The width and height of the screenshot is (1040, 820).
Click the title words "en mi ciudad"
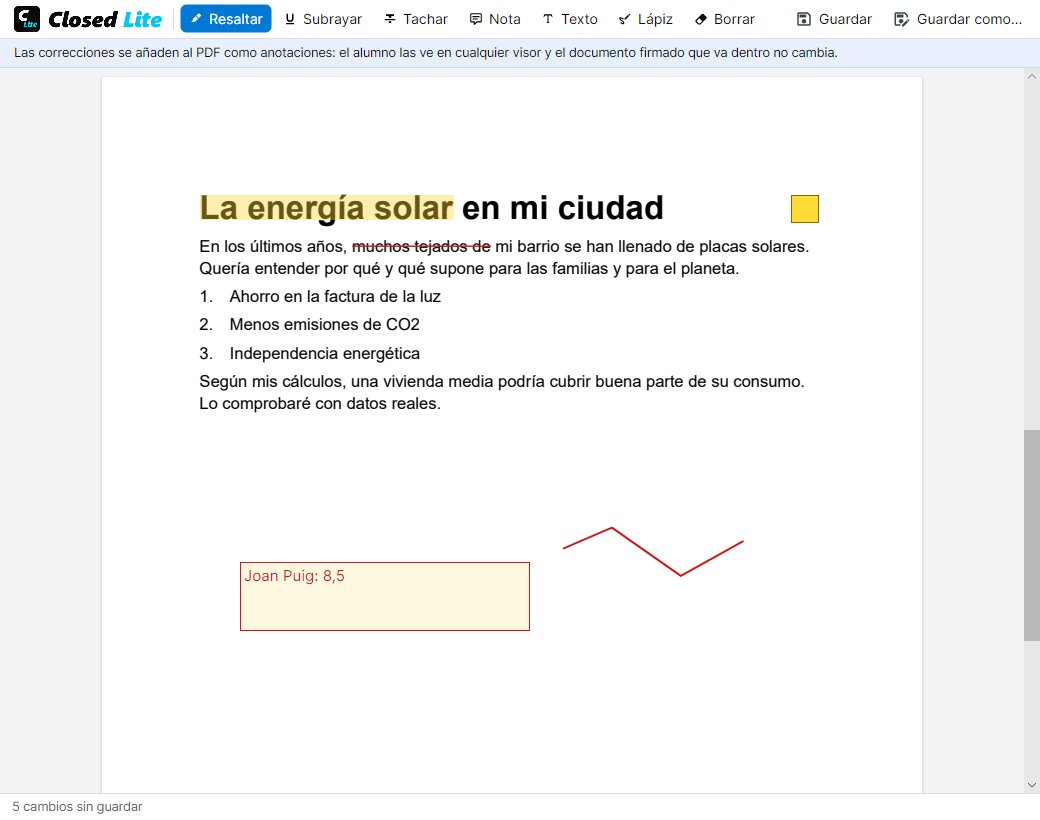562,208
